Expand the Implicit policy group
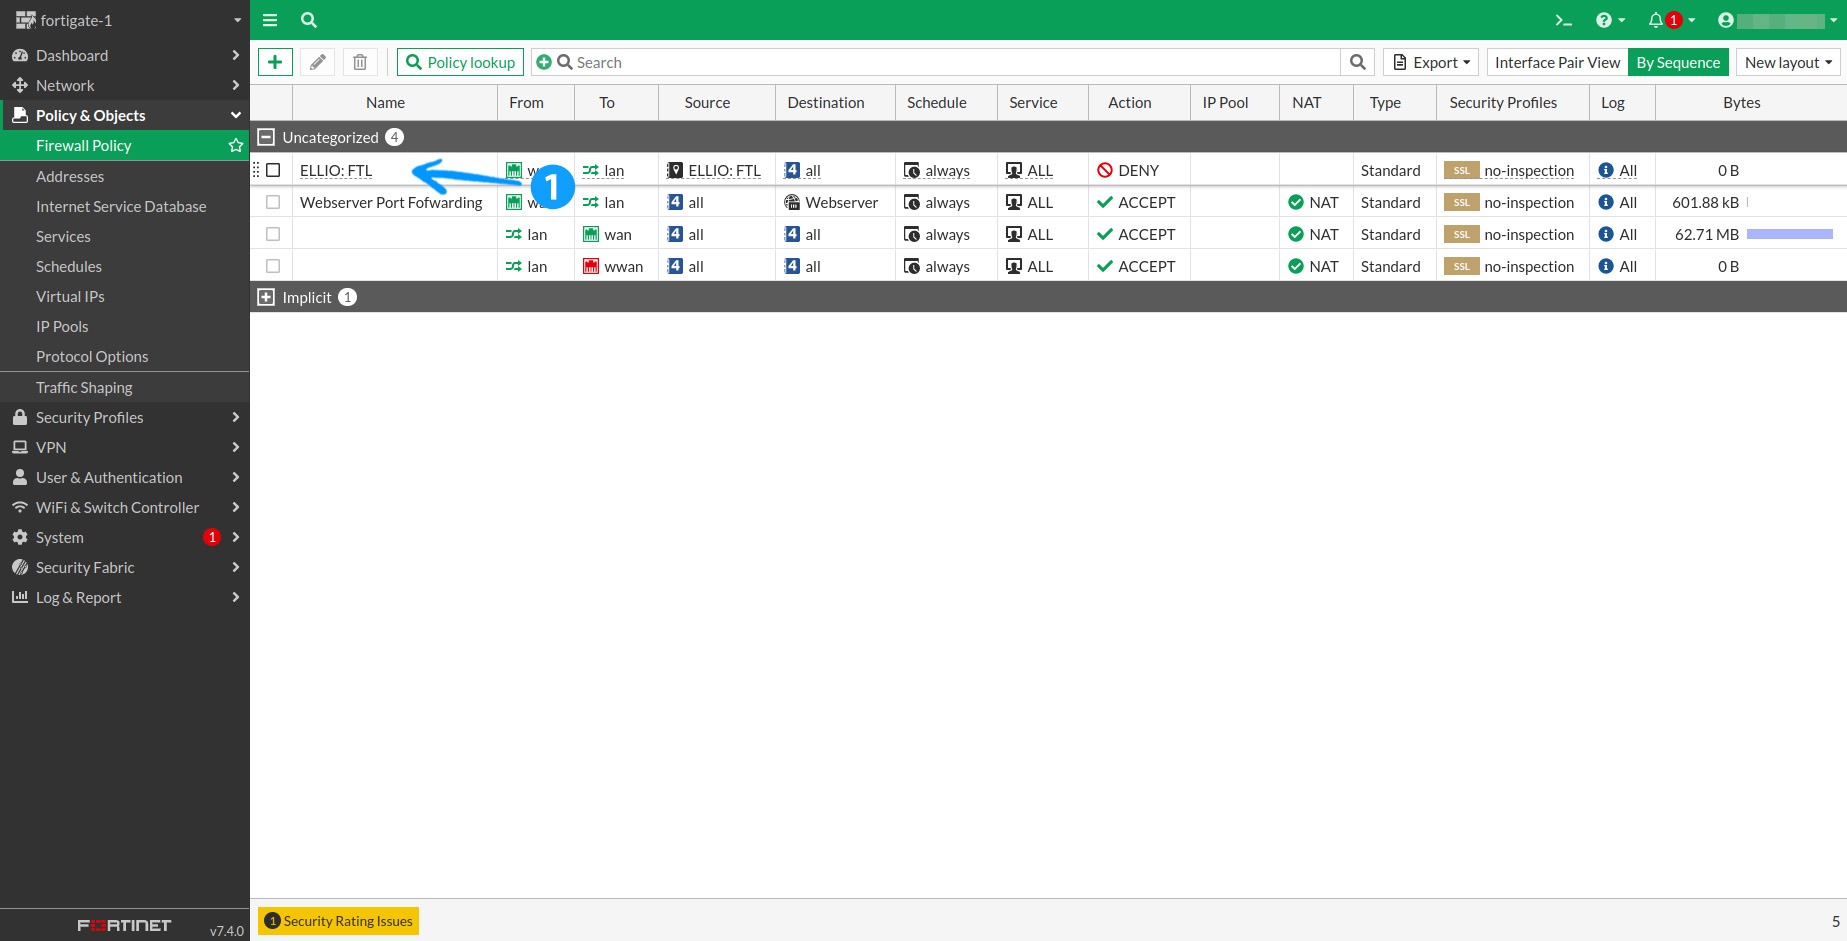 [x=266, y=297]
